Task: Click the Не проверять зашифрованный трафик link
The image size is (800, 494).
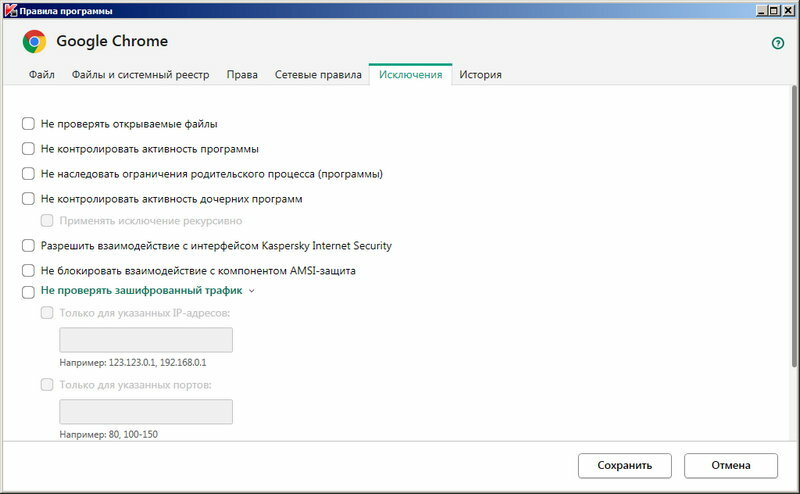Action: coord(141,290)
